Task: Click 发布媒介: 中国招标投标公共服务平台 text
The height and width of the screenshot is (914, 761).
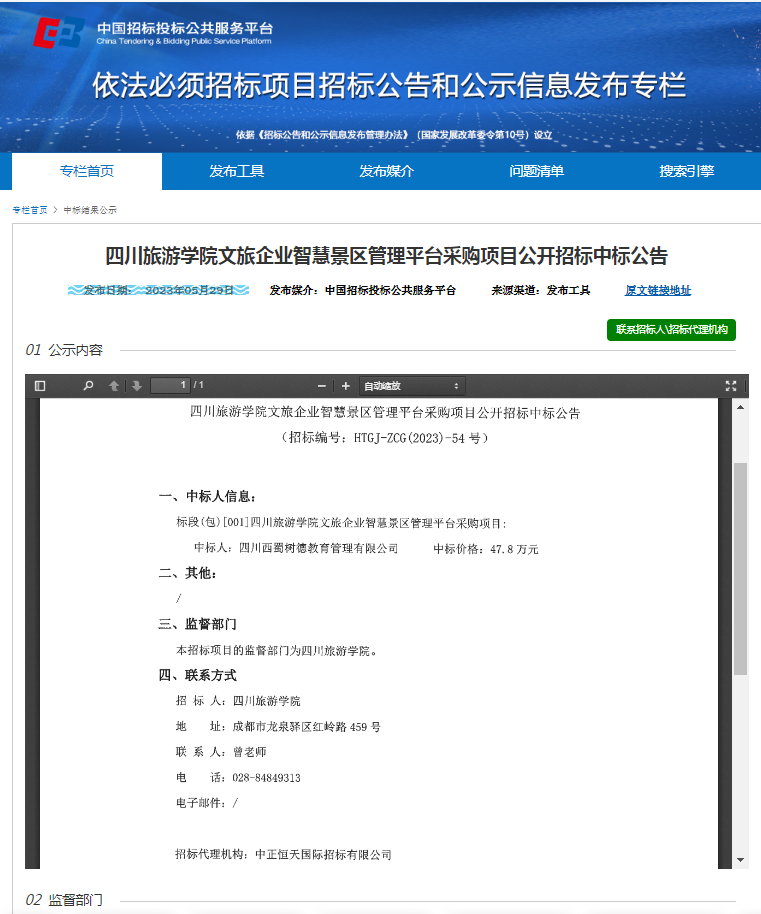Action: 362,290
